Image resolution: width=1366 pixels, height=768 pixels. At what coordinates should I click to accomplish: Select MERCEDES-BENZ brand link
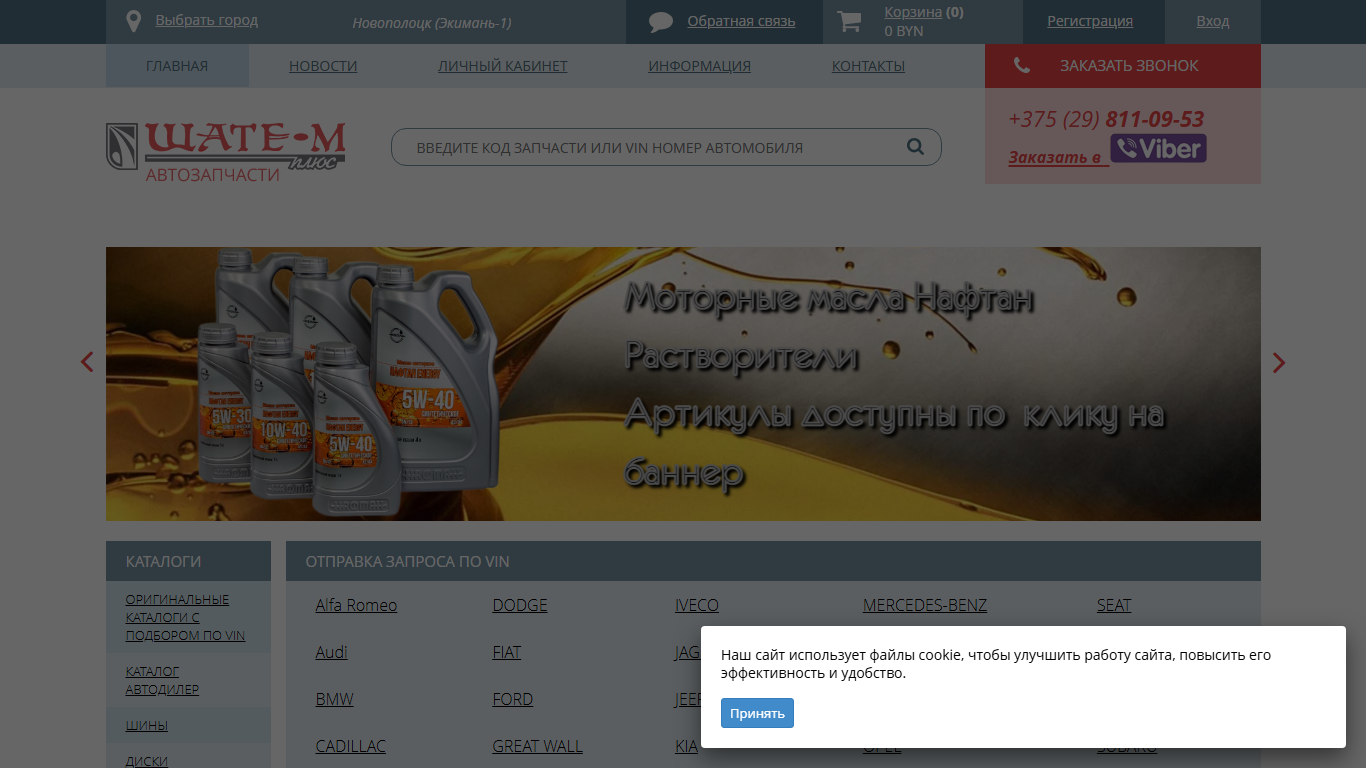click(x=924, y=605)
